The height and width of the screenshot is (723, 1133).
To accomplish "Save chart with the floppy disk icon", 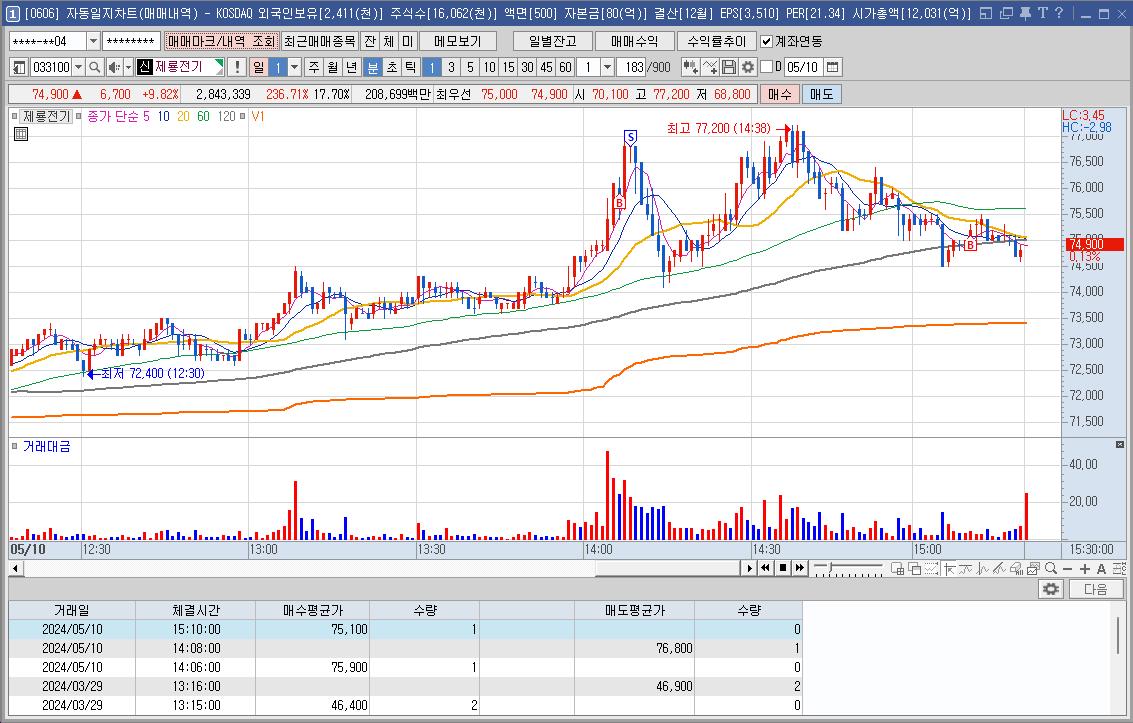I will [x=729, y=67].
